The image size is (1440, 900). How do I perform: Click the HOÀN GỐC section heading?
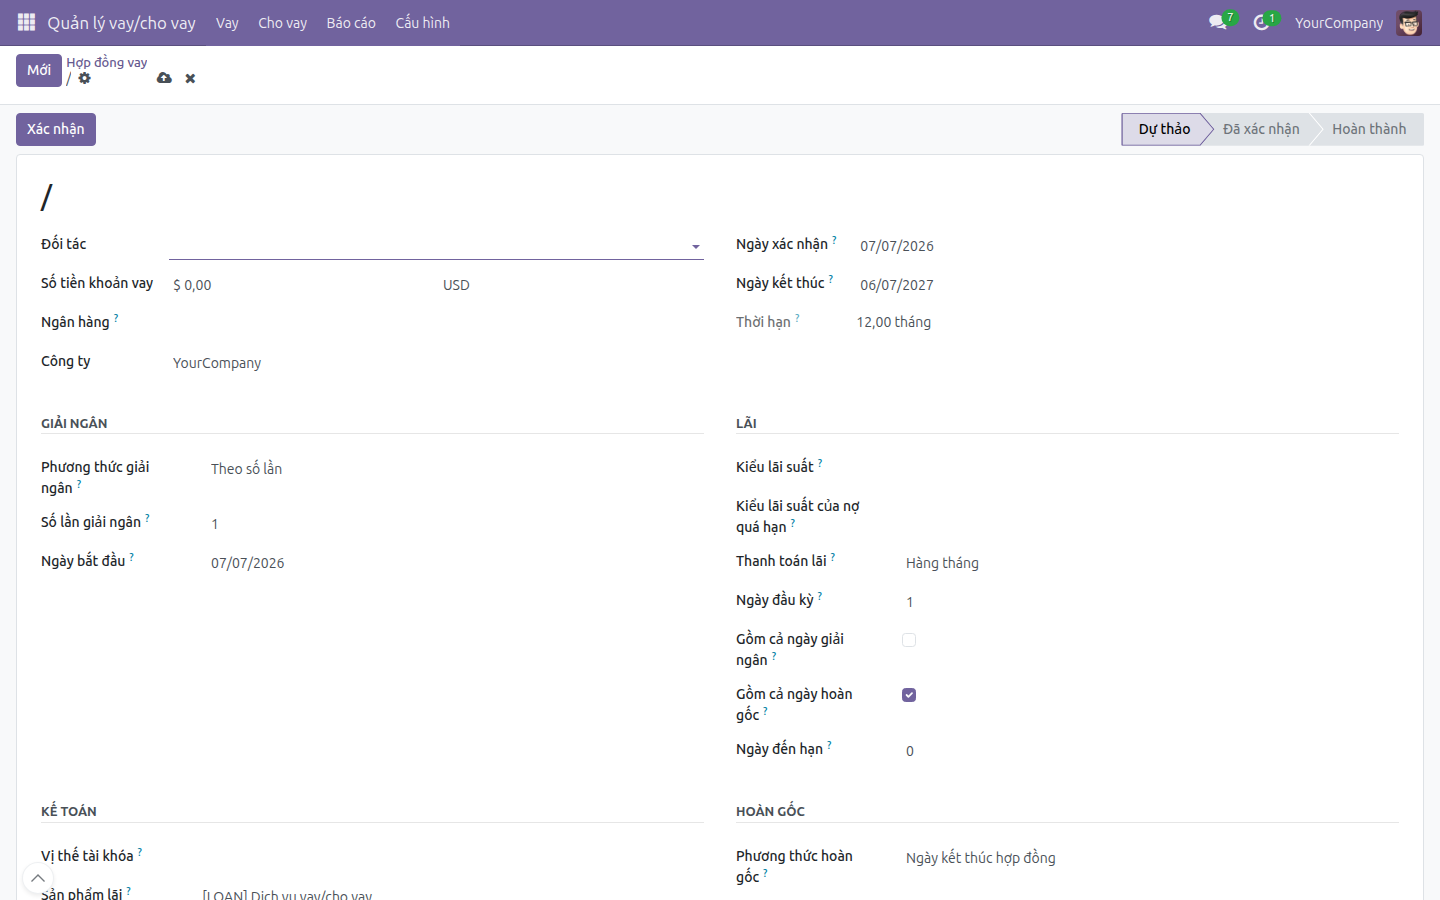coord(770,811)
